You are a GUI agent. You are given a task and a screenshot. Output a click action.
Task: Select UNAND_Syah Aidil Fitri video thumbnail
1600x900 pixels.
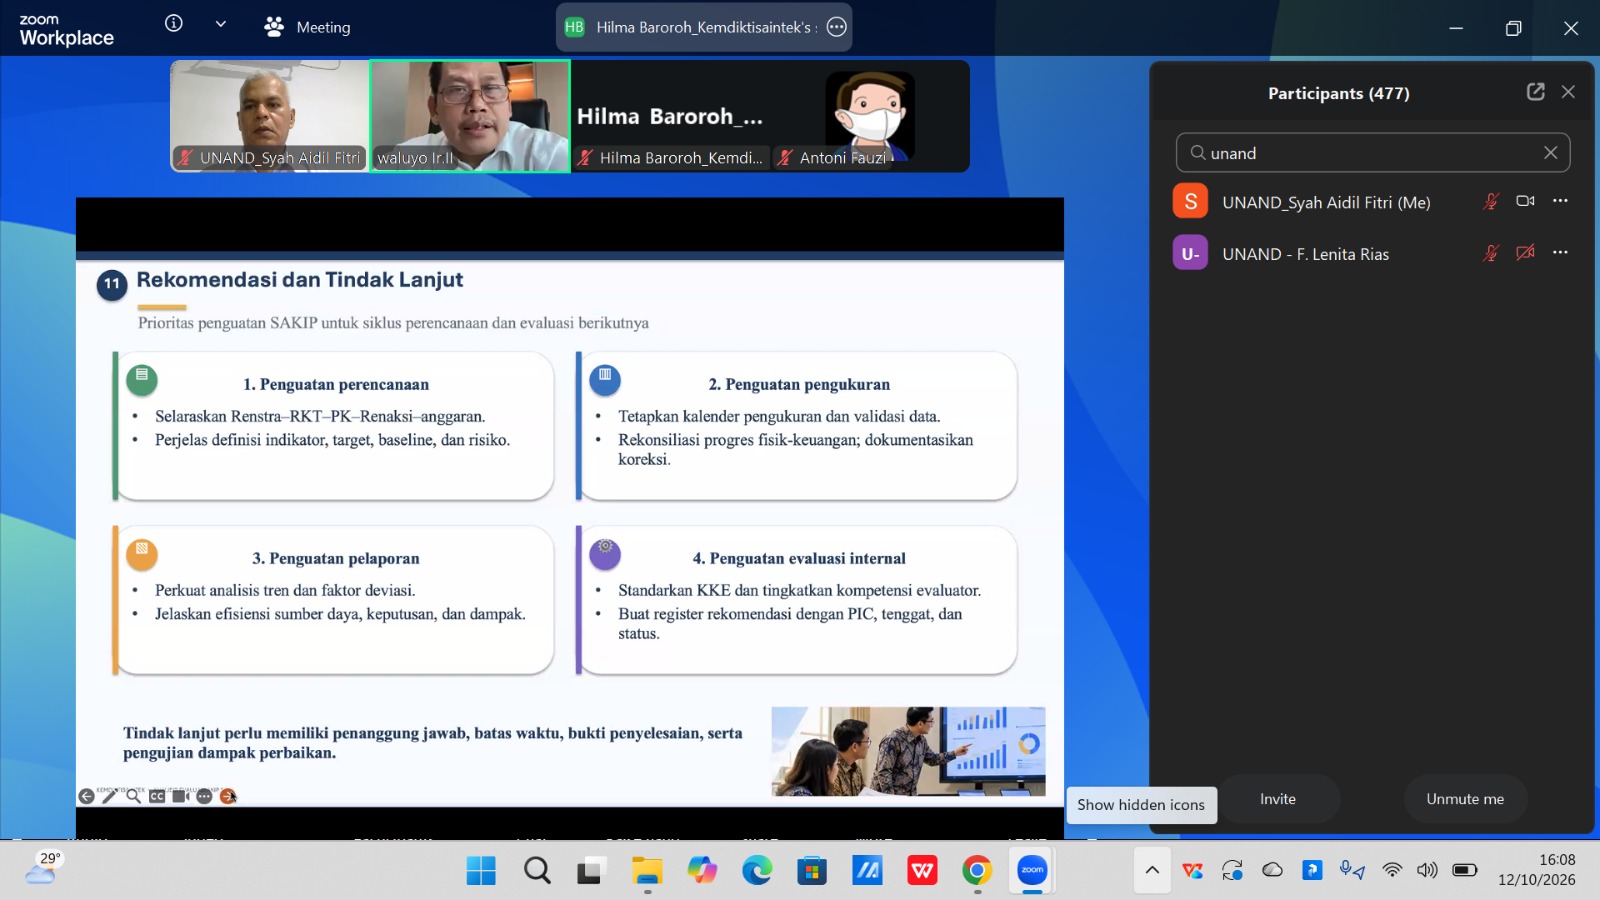[270, 116]
